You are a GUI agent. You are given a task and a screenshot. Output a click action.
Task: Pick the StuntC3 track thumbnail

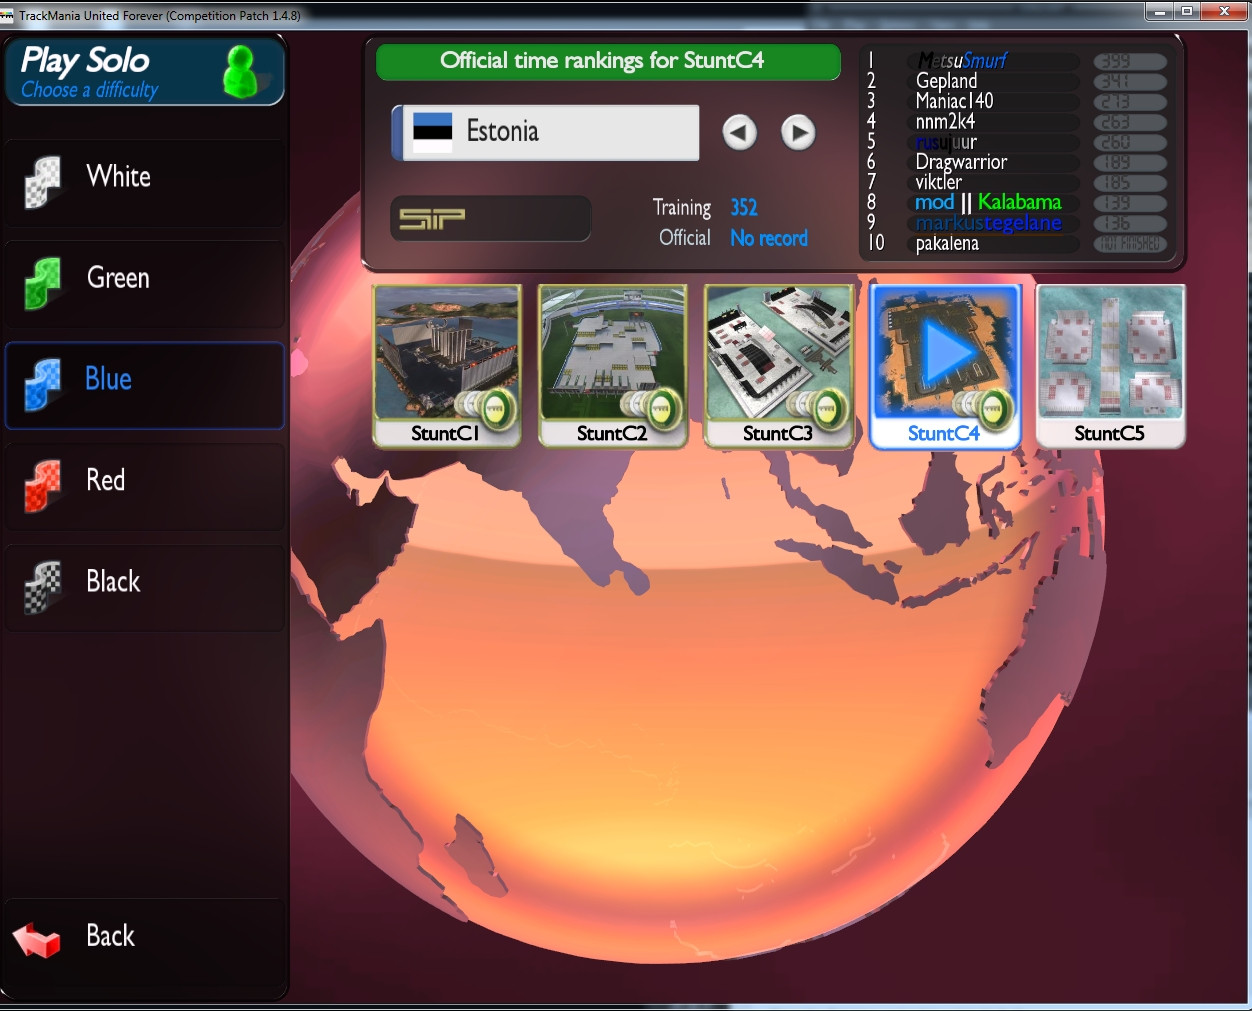778,365
